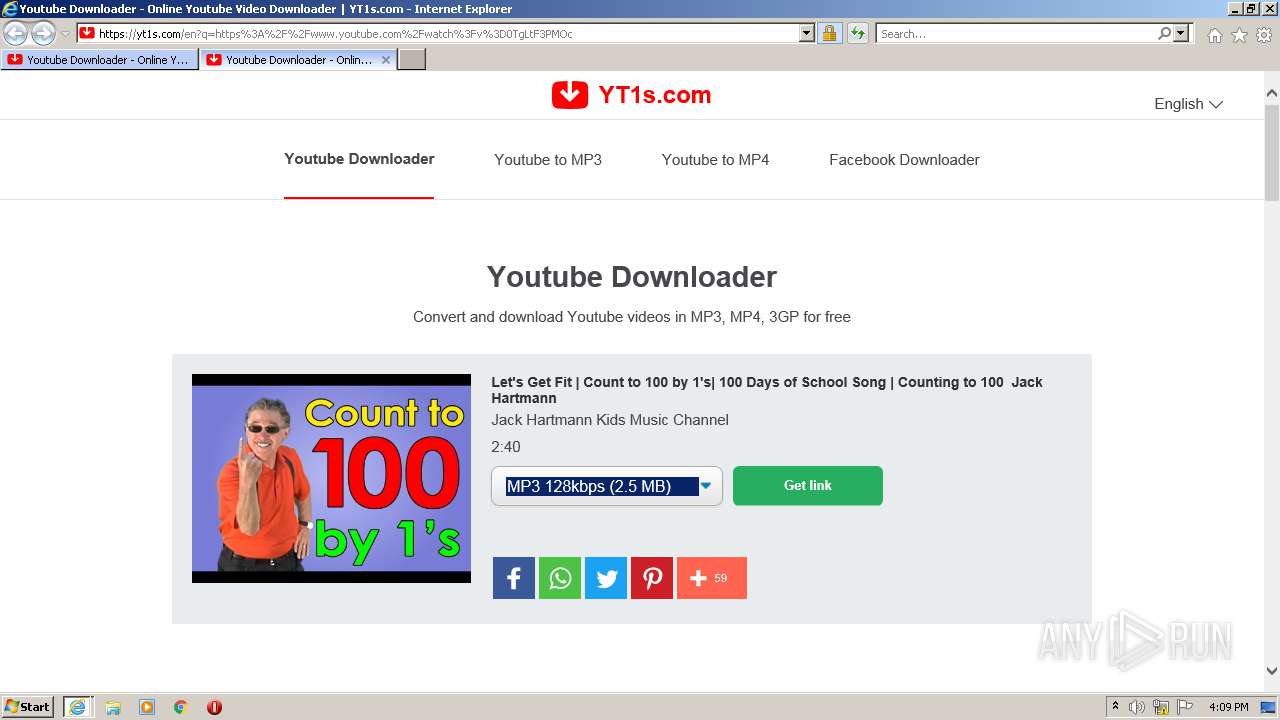Open Internet Explorer from the taskbar
This screenshot has height=720, width=1280.
[77, 707]
